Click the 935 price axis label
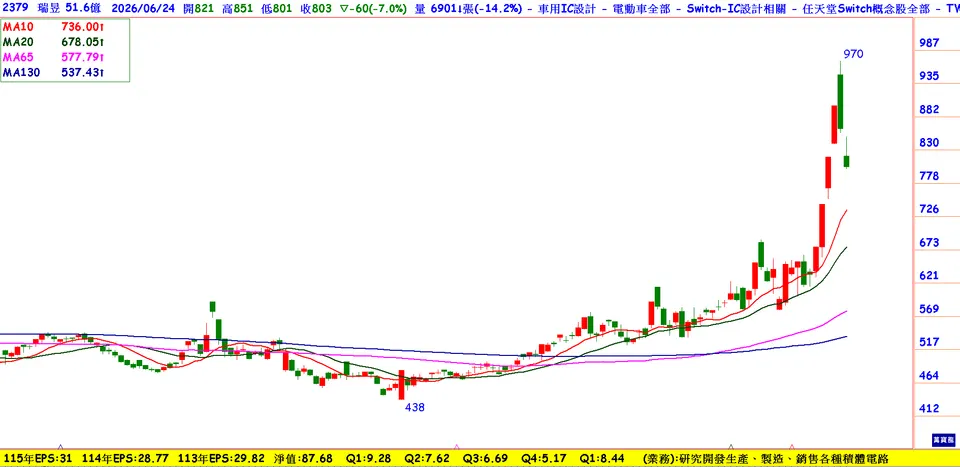960x467 pixels. tap(929, 76)
